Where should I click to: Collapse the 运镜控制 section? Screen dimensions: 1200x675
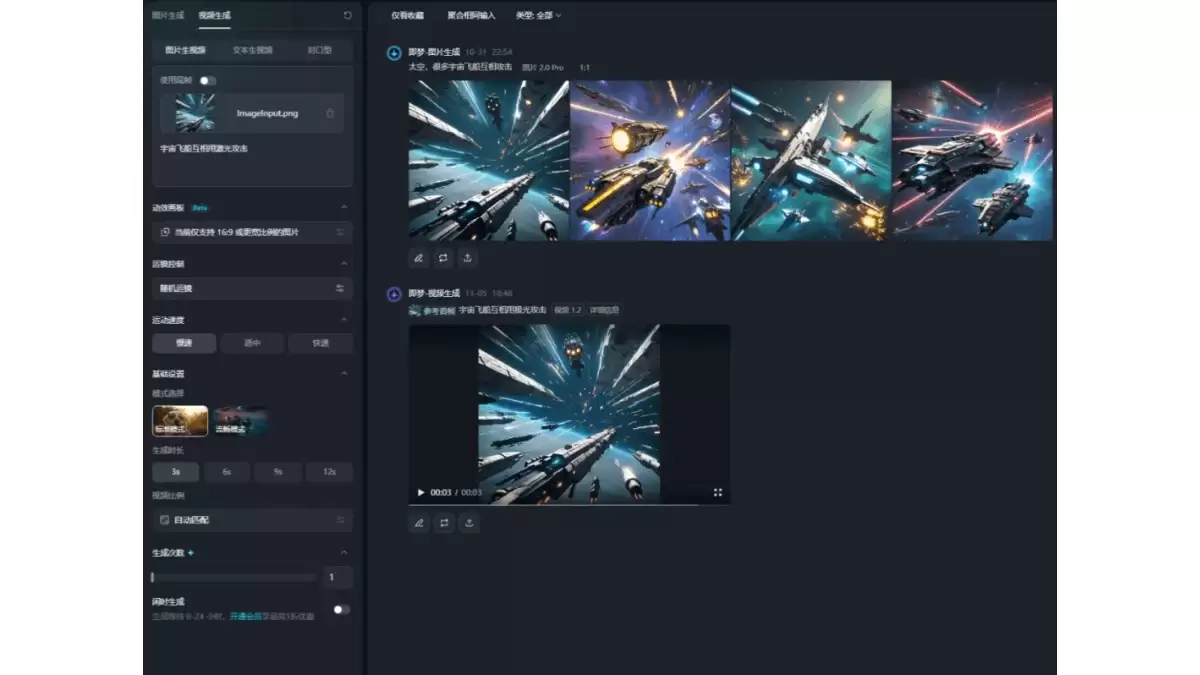pos(344,264)
